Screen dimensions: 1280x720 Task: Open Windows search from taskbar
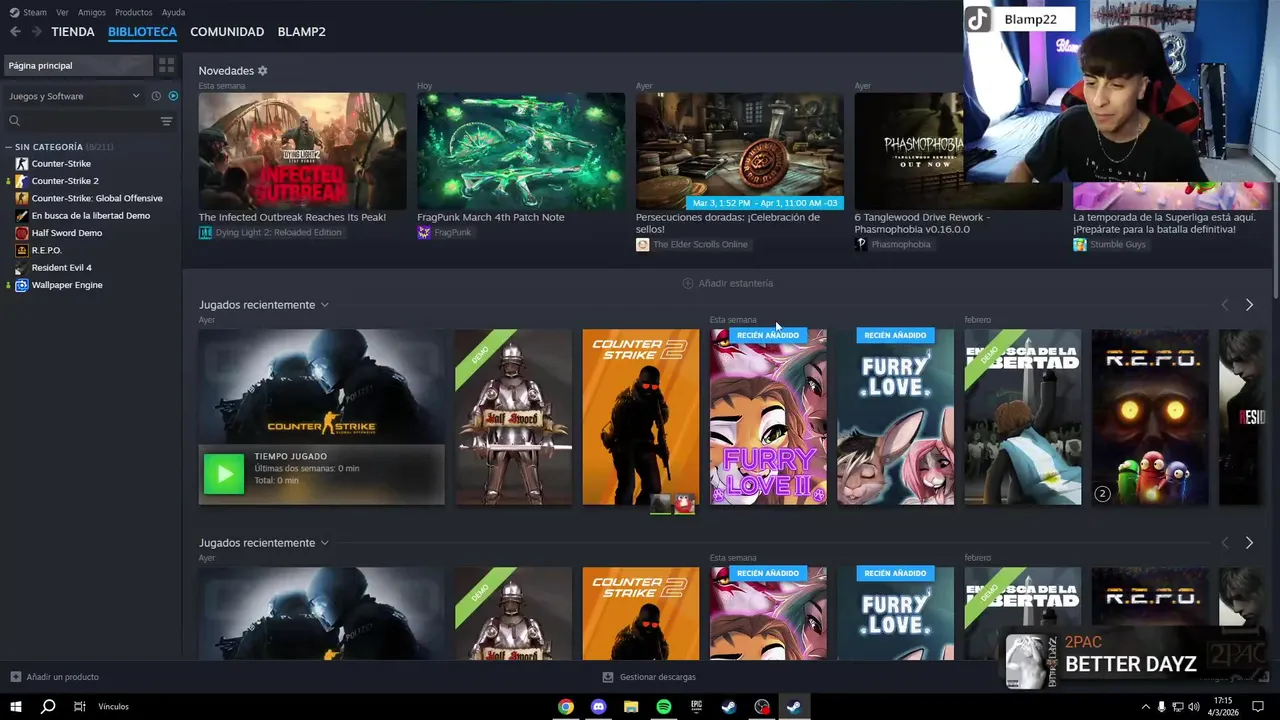click(x=48, y=706)
